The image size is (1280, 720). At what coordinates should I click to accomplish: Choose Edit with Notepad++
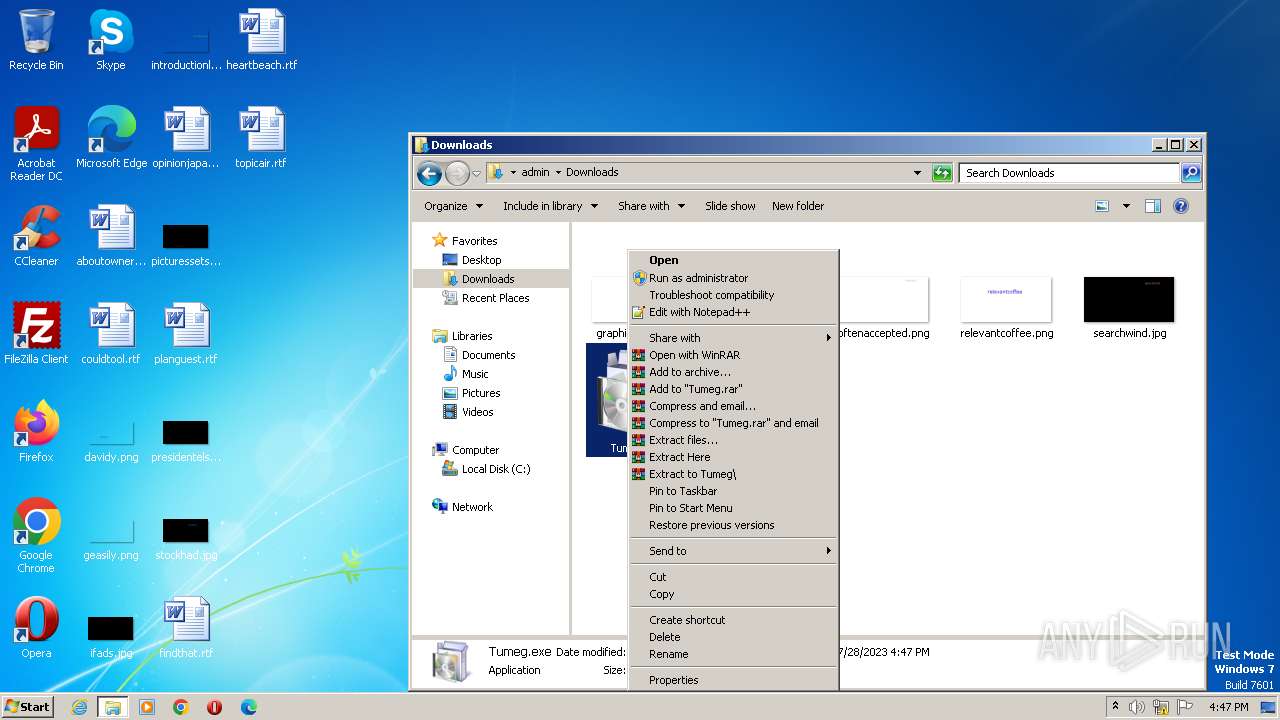coord(733,312)
